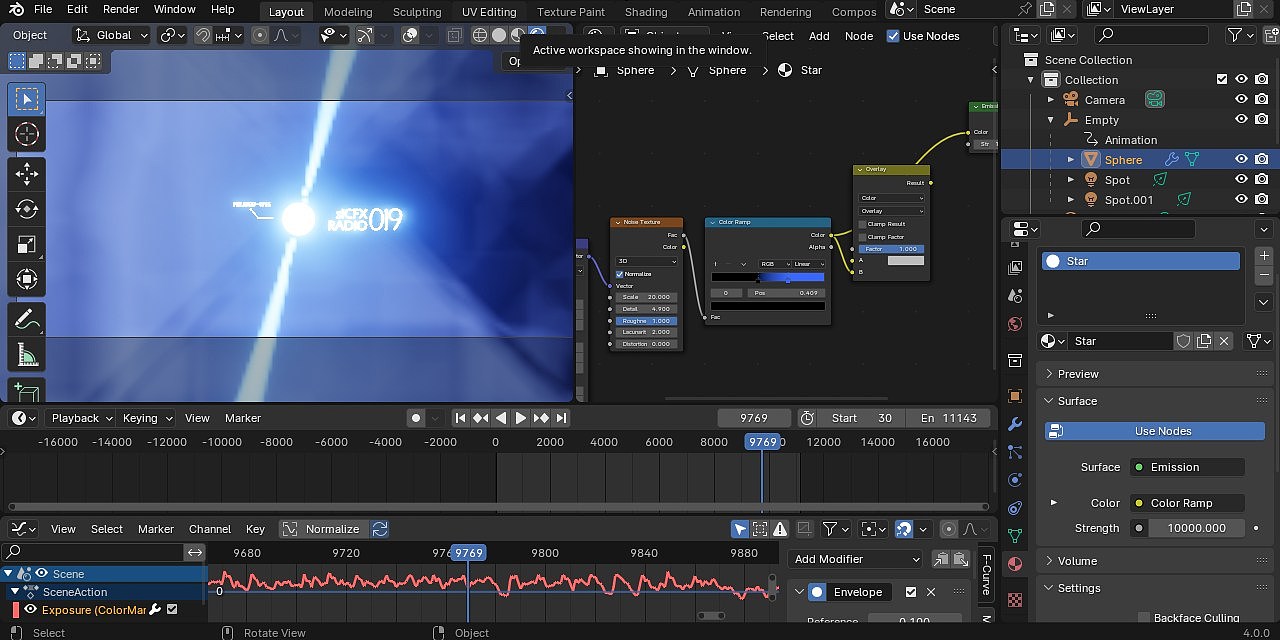The width and height of the screenshot is (1280, 640).
Task: Click the Roughness slider in Noise Texture node
Action: tap(646, 321)
